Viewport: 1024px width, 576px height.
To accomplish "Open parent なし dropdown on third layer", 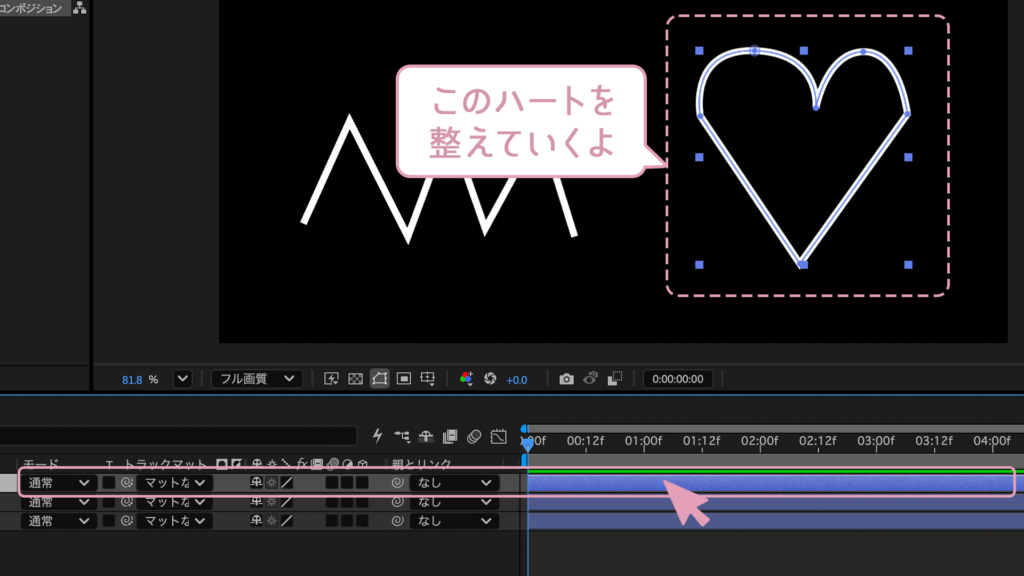I will click(455, 521).
